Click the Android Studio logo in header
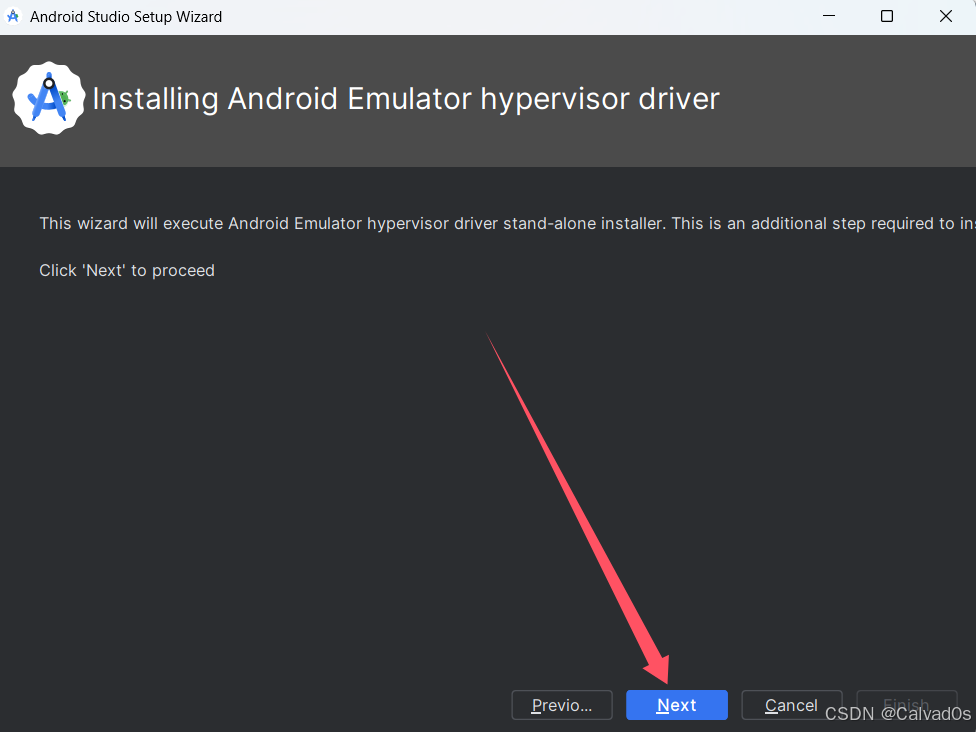The image size is (976, 732). (49, 98)
